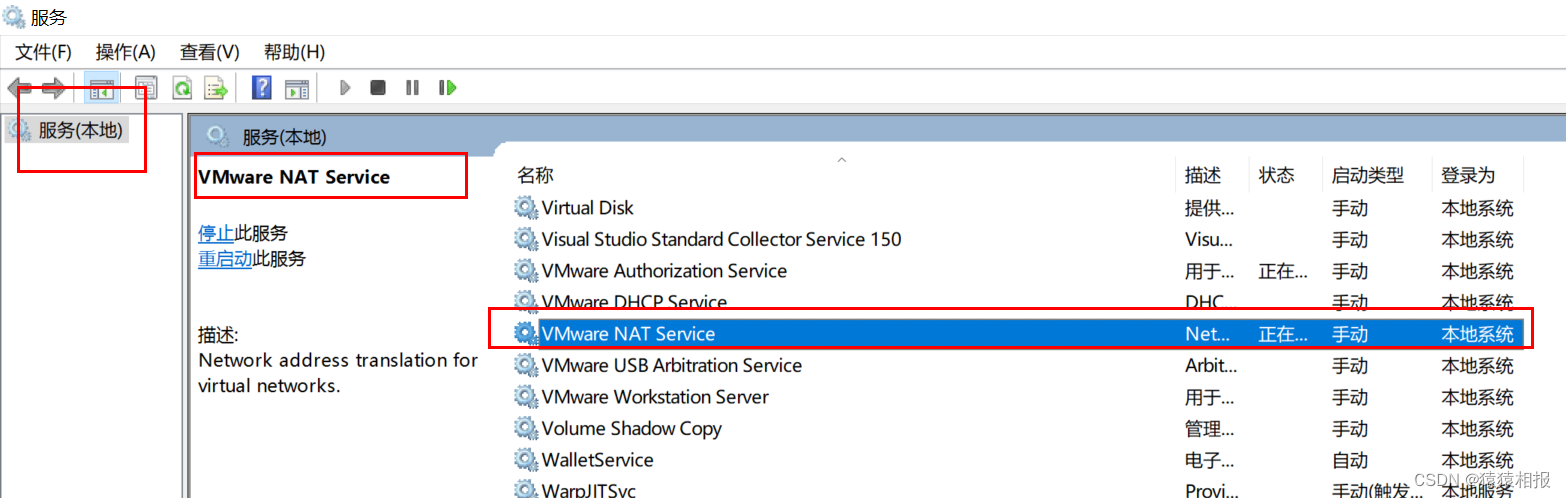Click the gear icon in 服务(本地) pane header

click(217, 136)
